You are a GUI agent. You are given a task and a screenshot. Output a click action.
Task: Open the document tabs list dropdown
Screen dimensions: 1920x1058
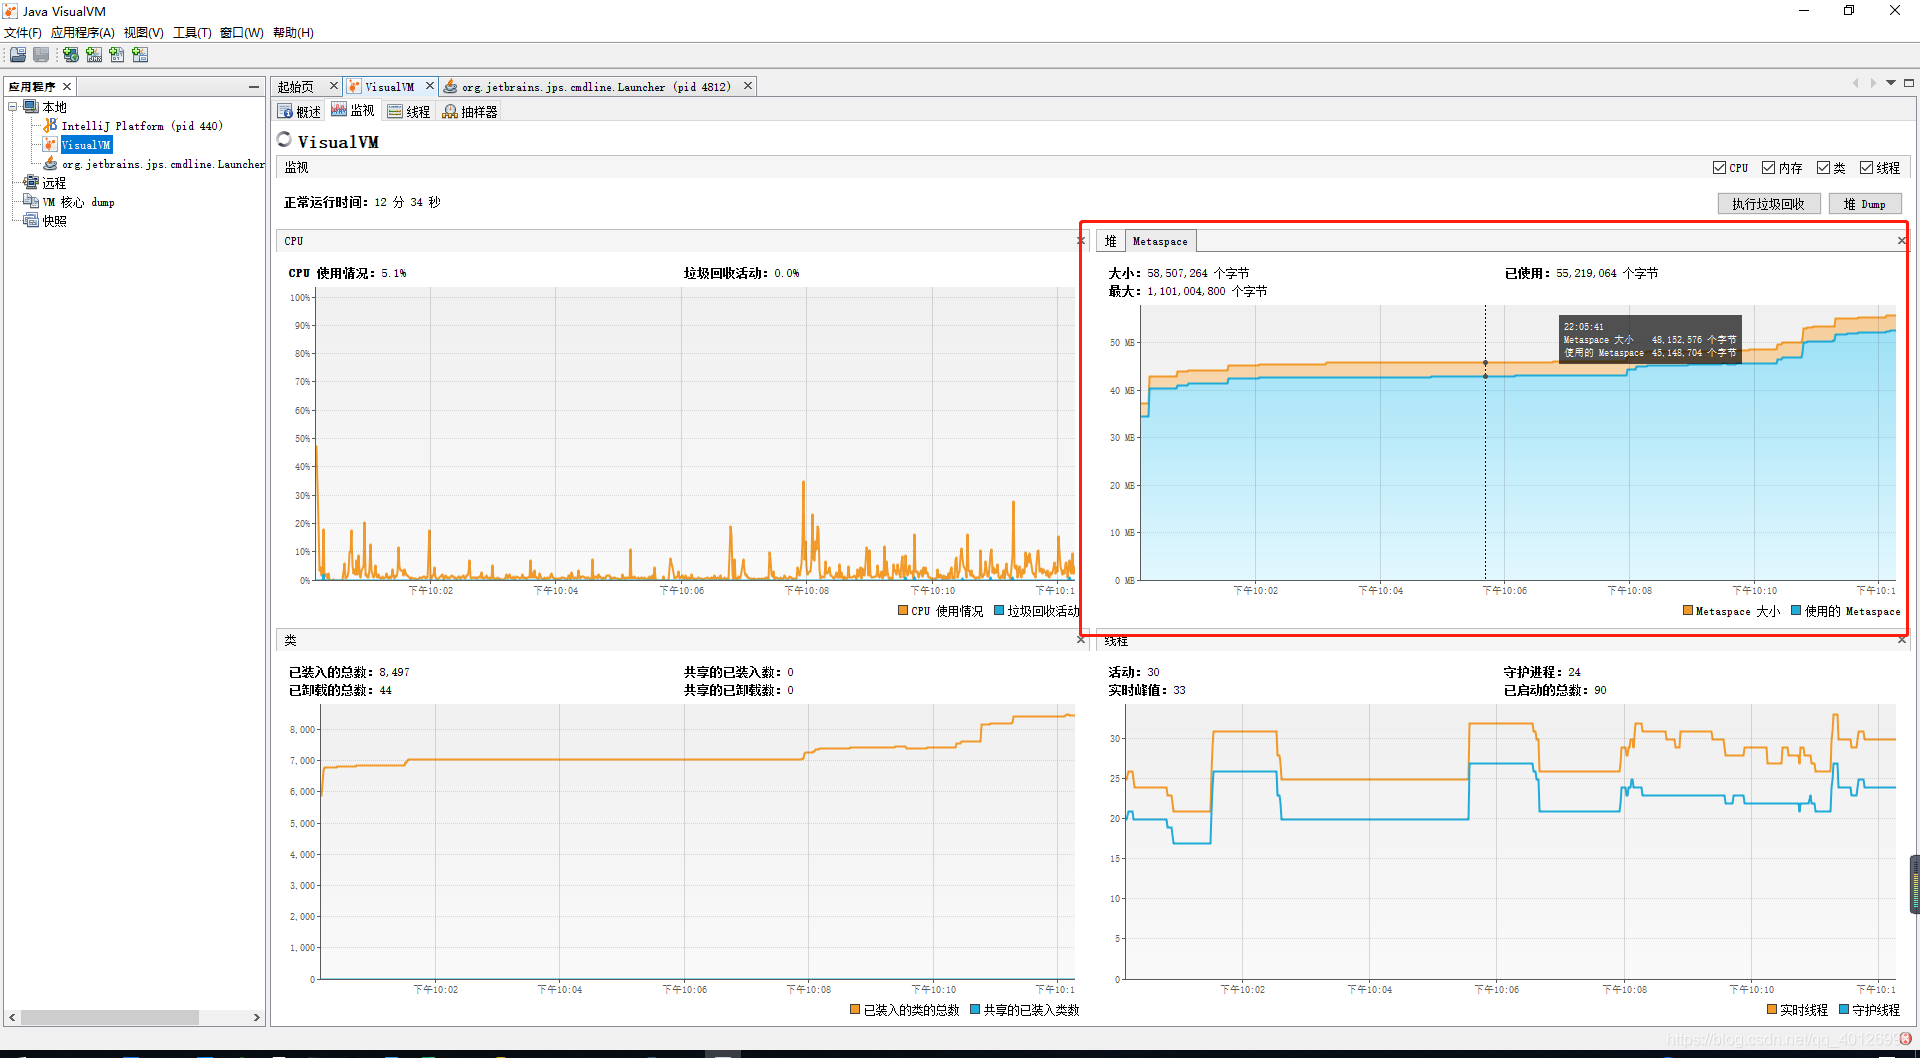(x=1891, y=83)
